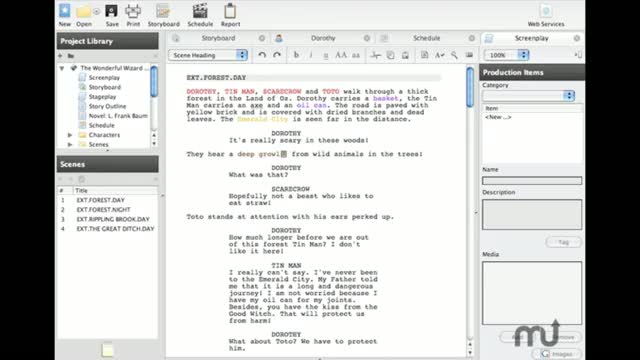Click the Storyboard toolbar icon

(163, 11)
